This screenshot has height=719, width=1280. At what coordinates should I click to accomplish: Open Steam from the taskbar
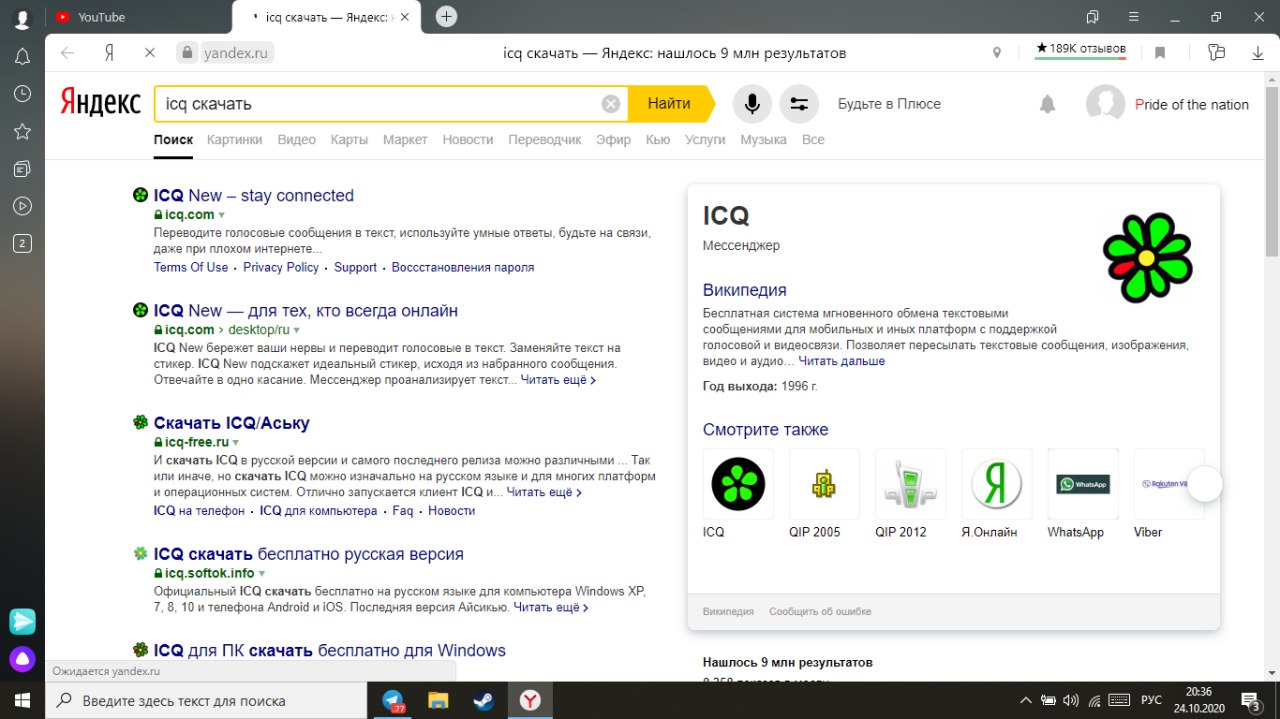(484, 700)
